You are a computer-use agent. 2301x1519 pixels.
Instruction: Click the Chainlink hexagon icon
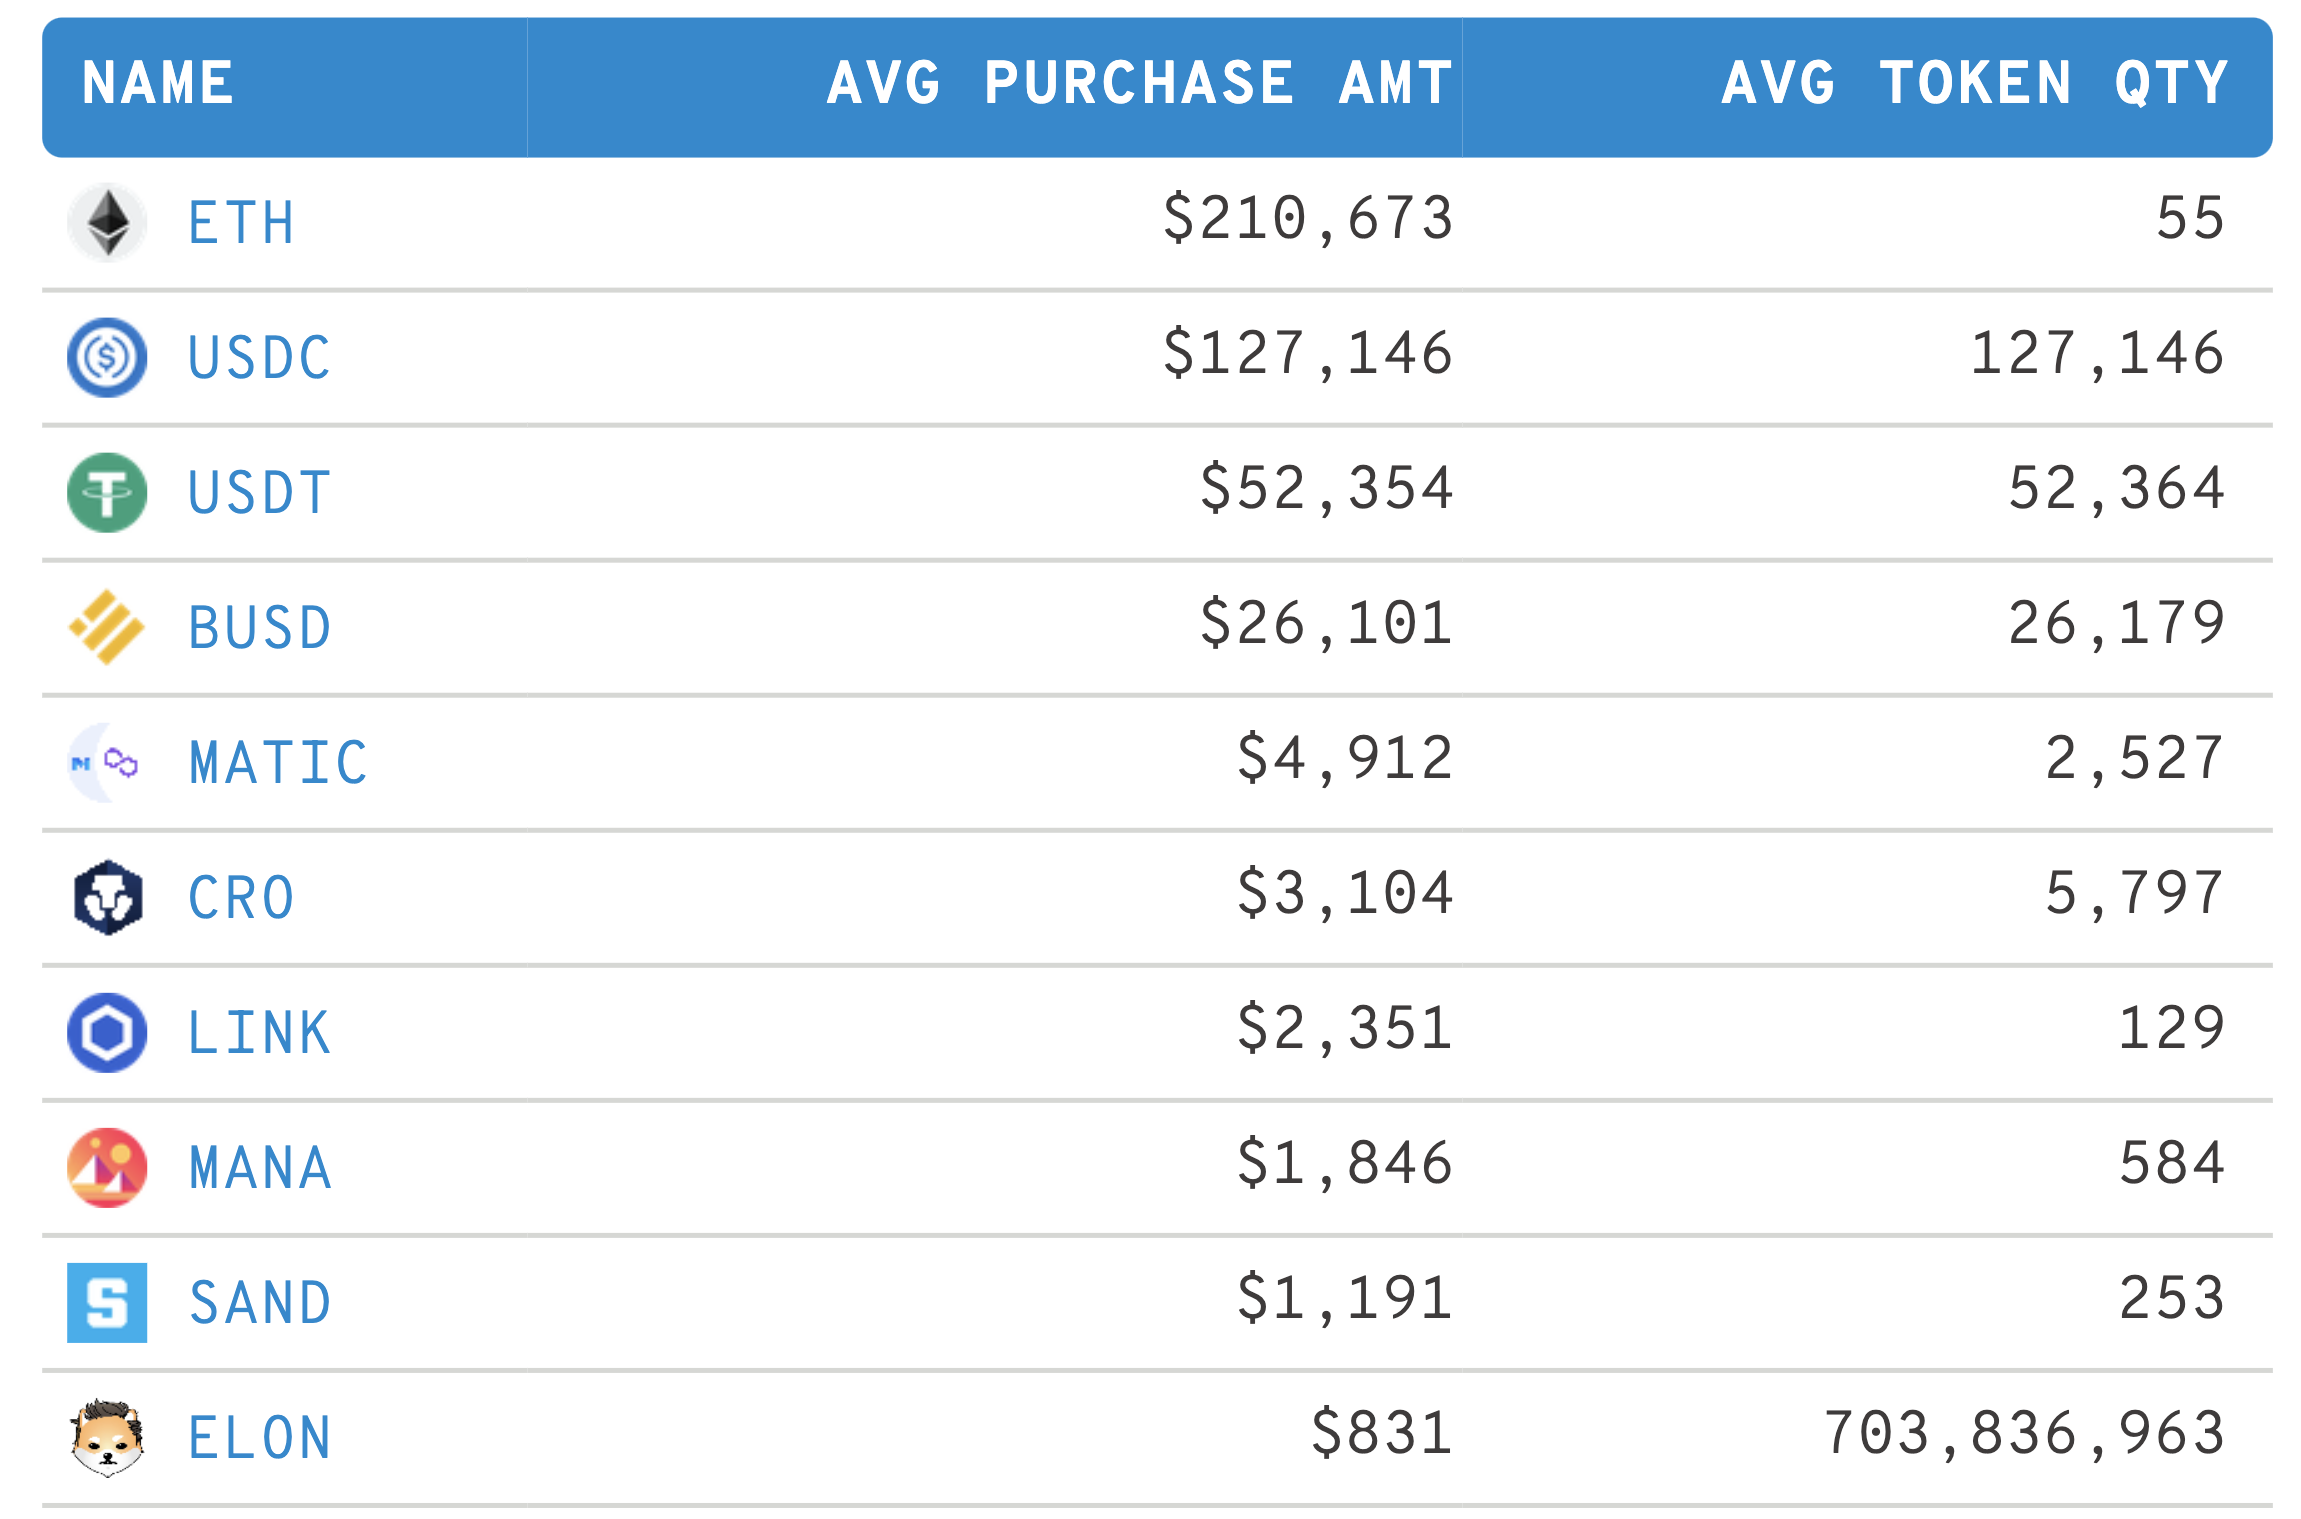[107, 1032]
